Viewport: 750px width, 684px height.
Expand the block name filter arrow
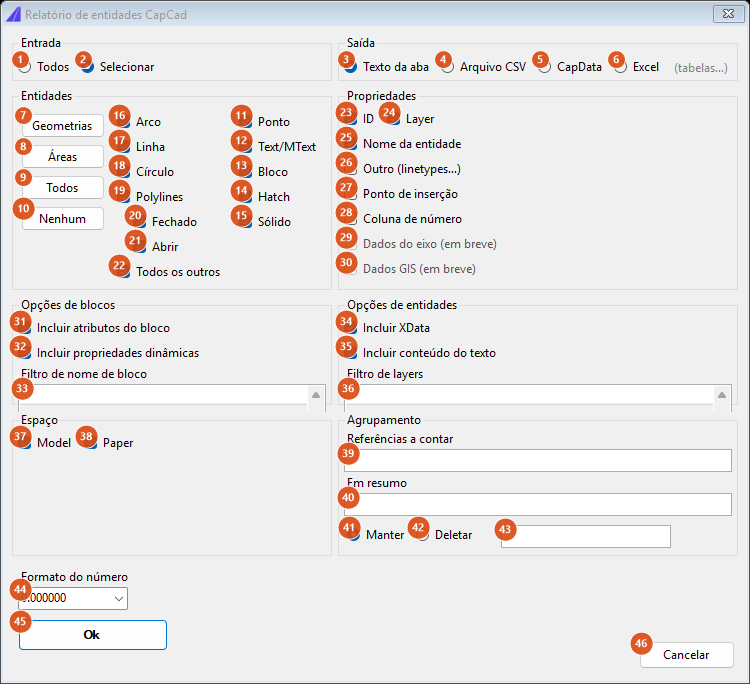point(316,396)
